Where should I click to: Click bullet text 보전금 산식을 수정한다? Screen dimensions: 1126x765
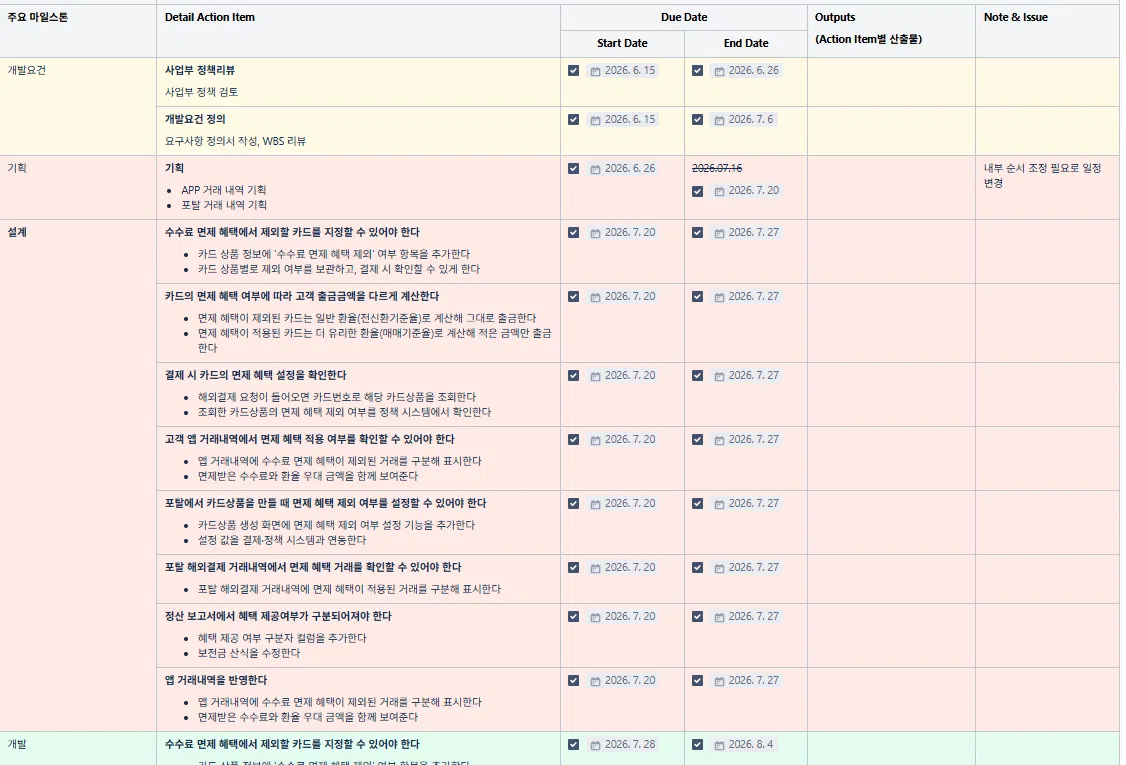point(248,654)
